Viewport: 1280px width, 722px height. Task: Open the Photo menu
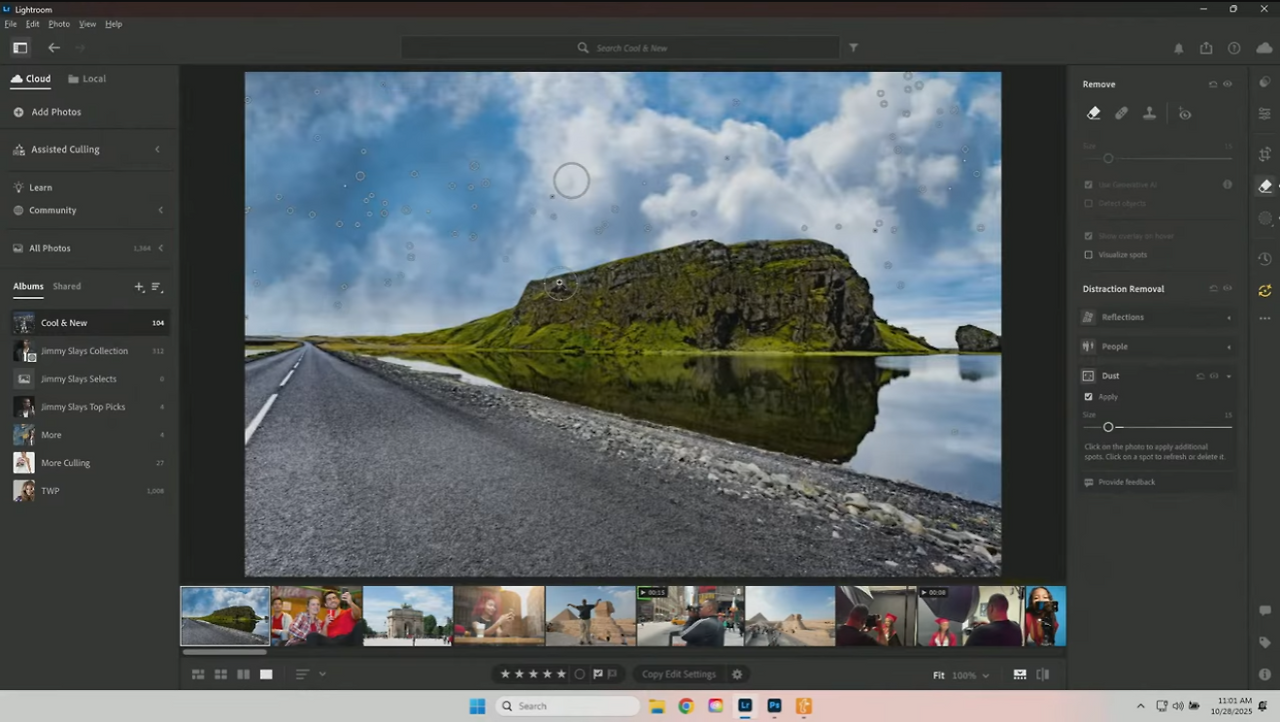(59, 24)
